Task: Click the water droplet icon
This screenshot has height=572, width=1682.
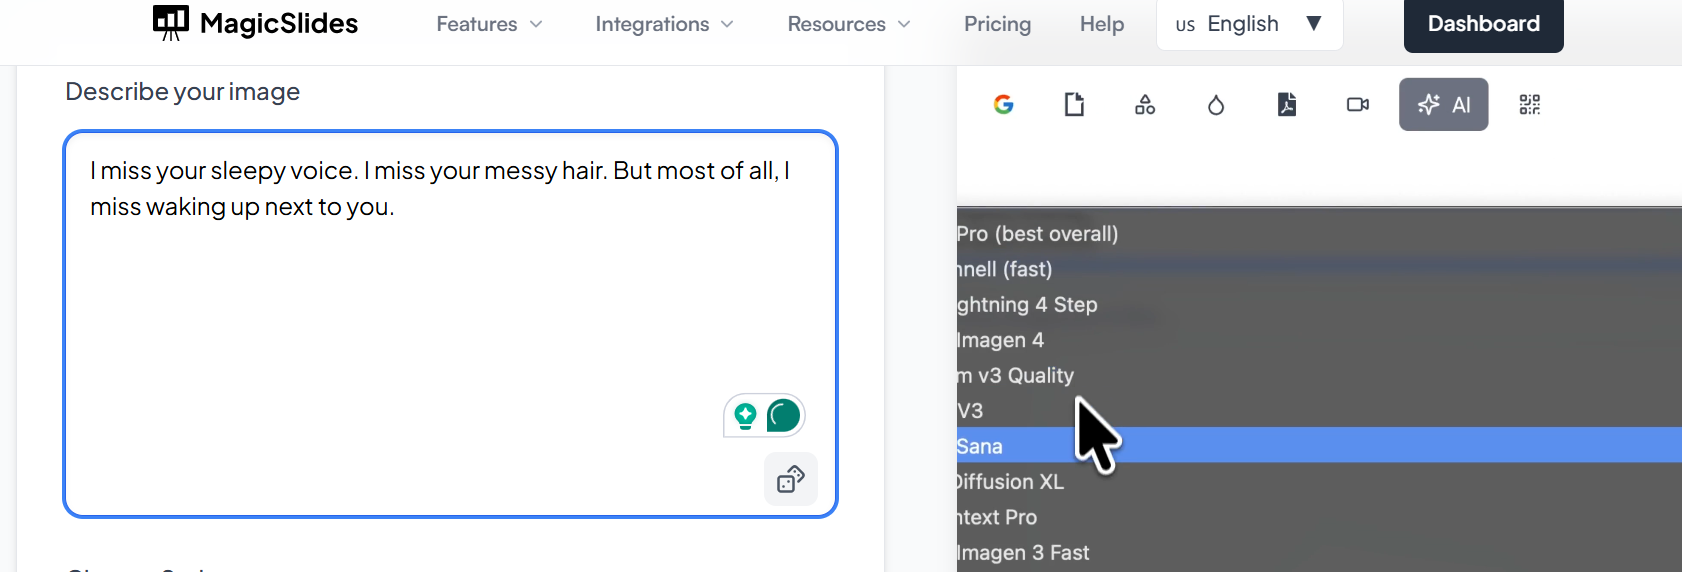Action: tap(1216, 104)
